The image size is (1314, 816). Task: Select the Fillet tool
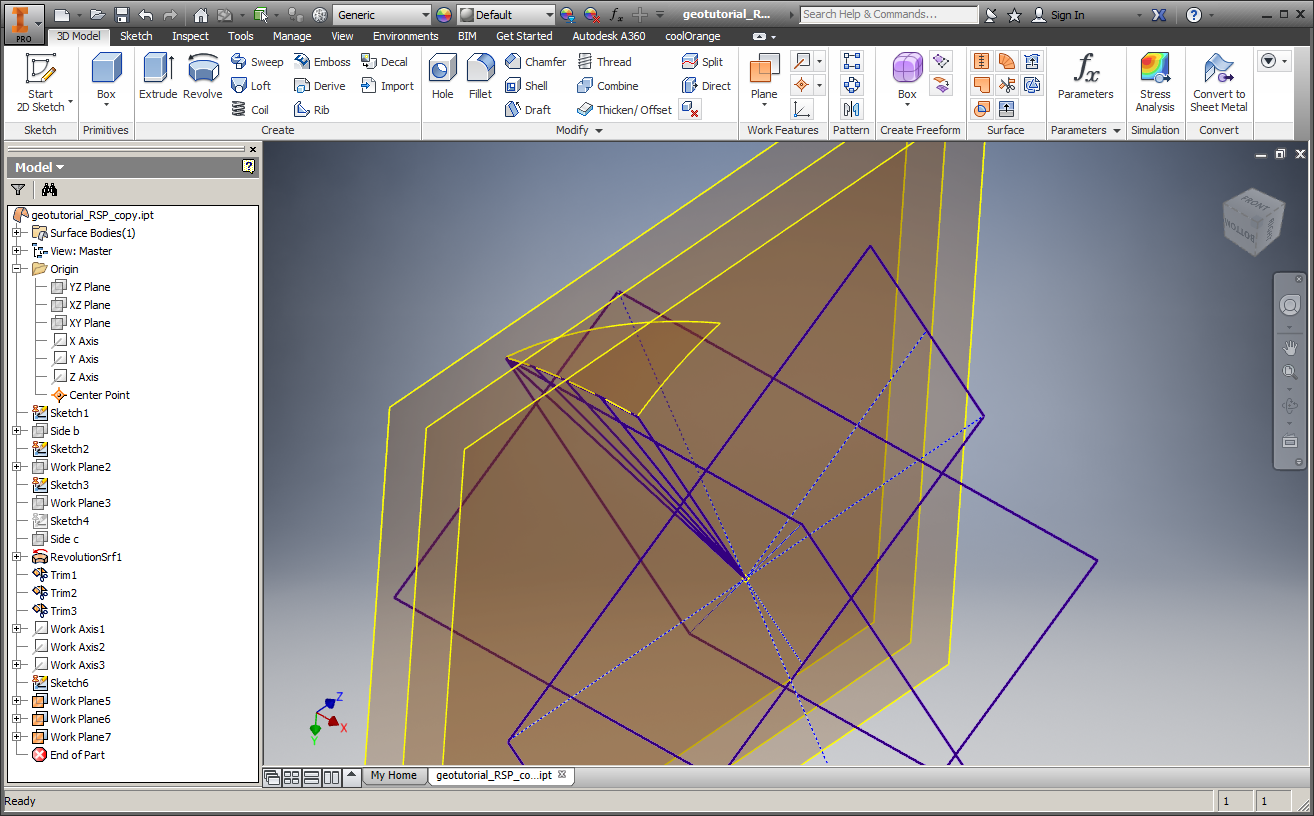coord(481,77)
